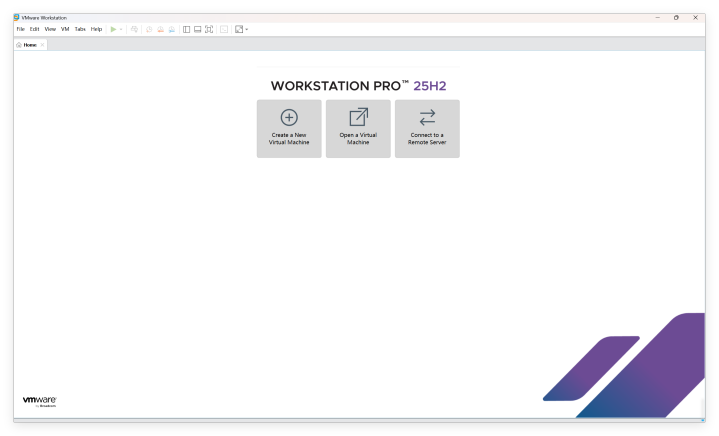Click the console view toolbar icon
Image resolution: width=719 pixels, height=436 pixels.
pos(224,29)
